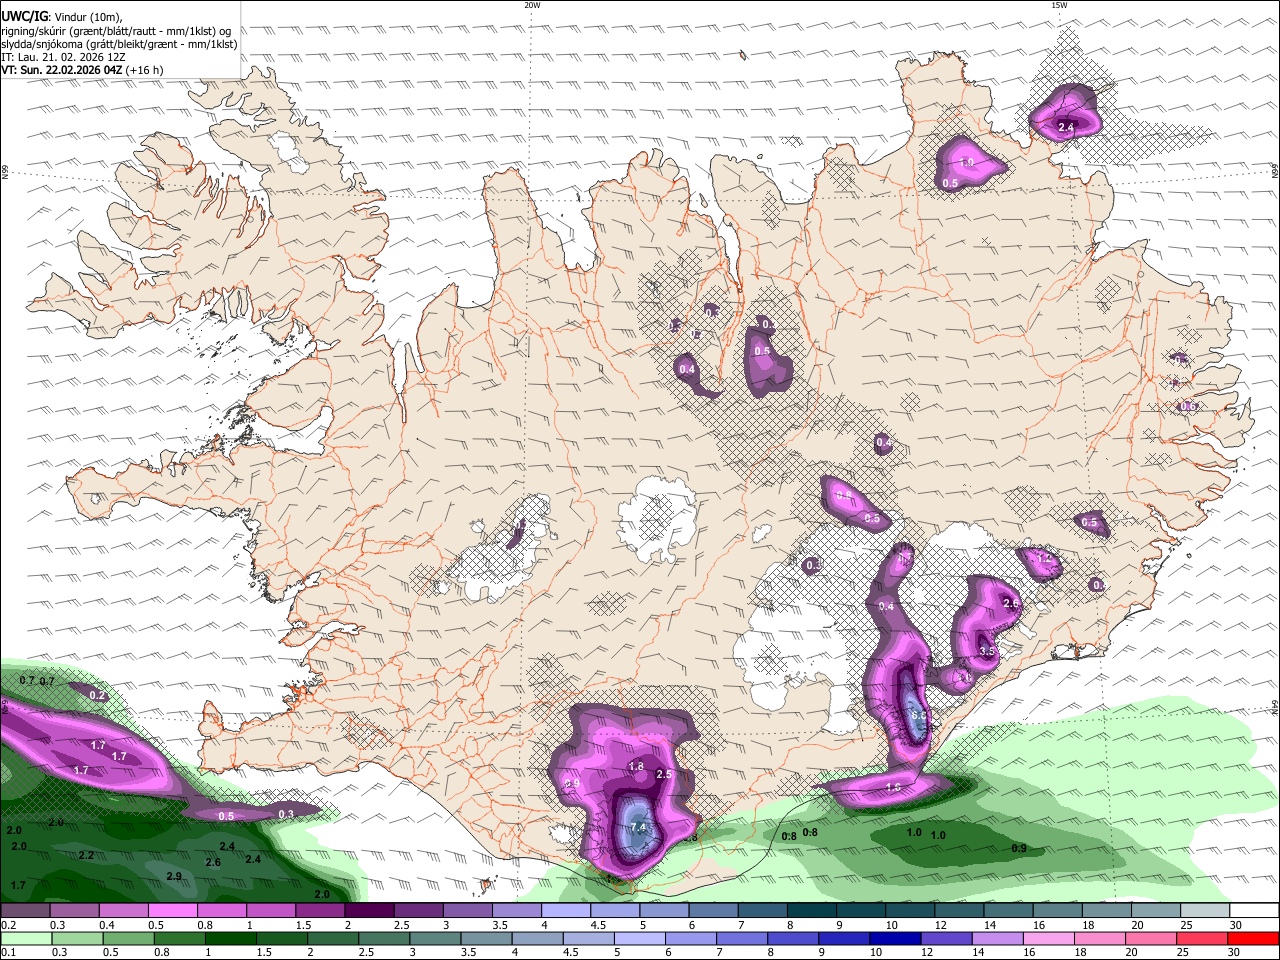This screenshot has height=960, width=1280.
Task: Click the 0.2 label on the top legend row
Action: pos(8,925)
